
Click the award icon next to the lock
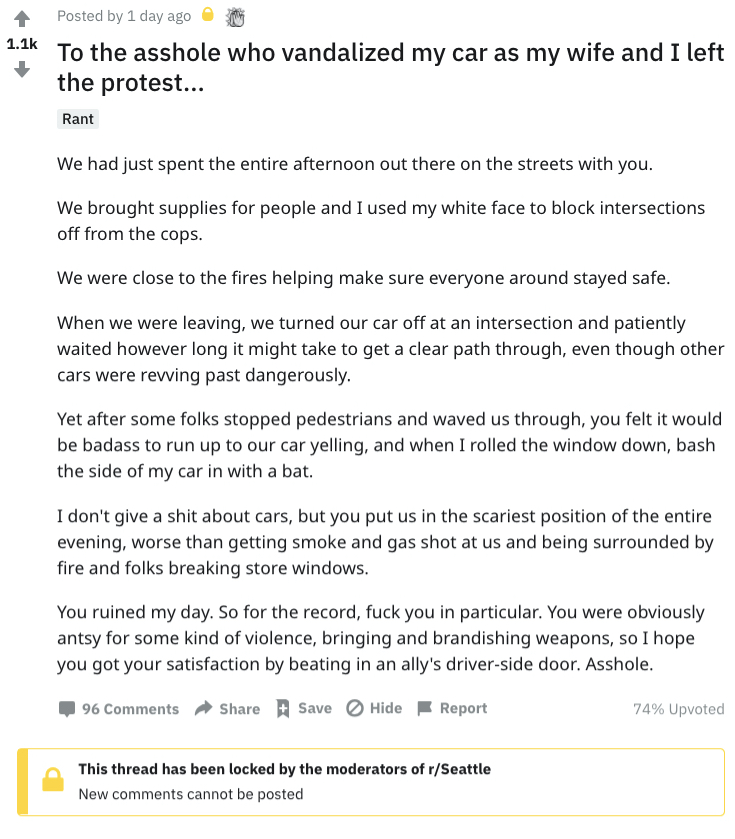(235, 17)
